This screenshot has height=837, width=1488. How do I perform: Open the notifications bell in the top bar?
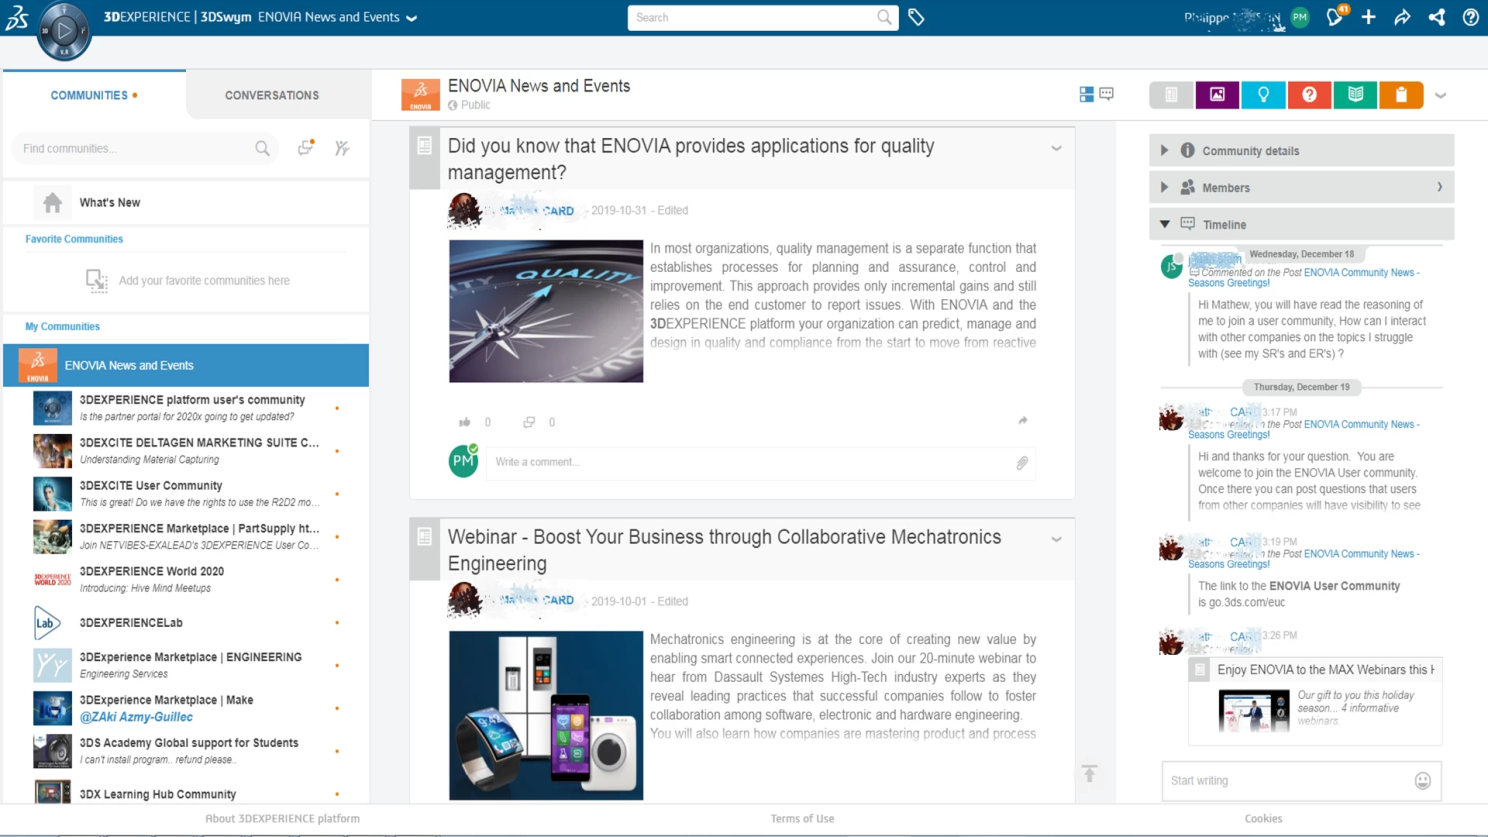pyautogui.click(x=1334, y=17)
